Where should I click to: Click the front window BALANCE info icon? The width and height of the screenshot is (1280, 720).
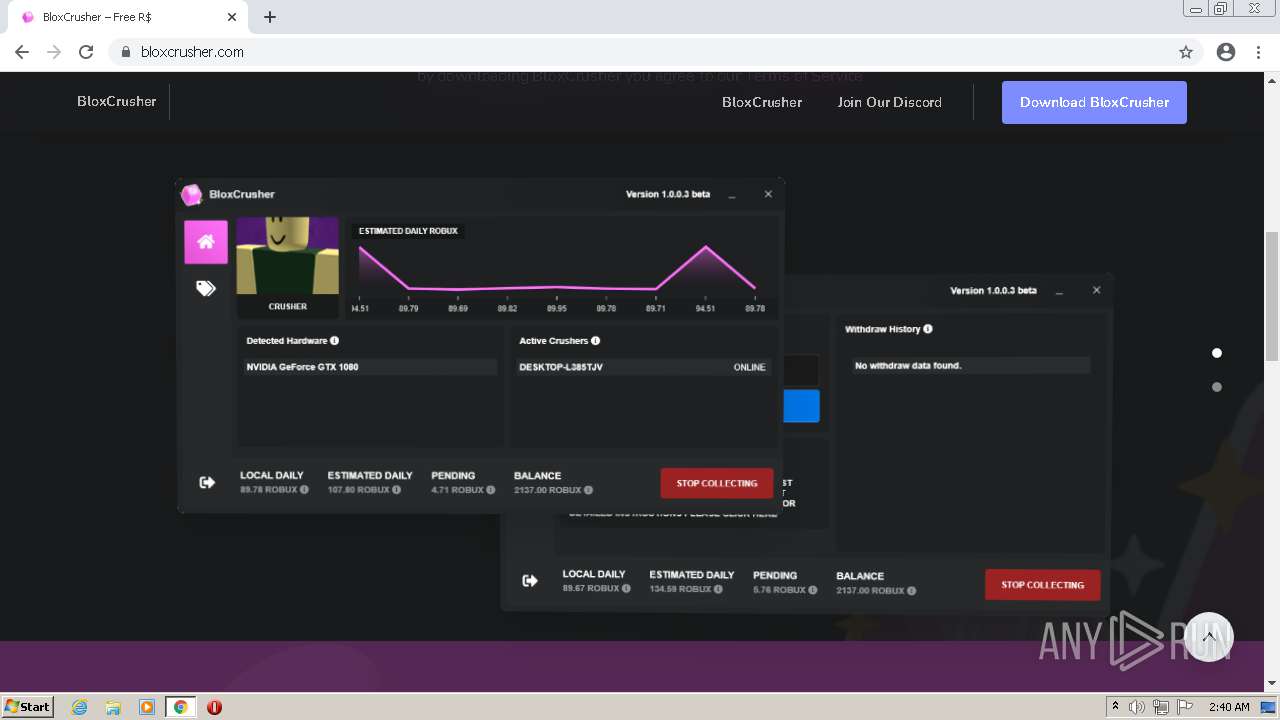[x=588, y=490]
